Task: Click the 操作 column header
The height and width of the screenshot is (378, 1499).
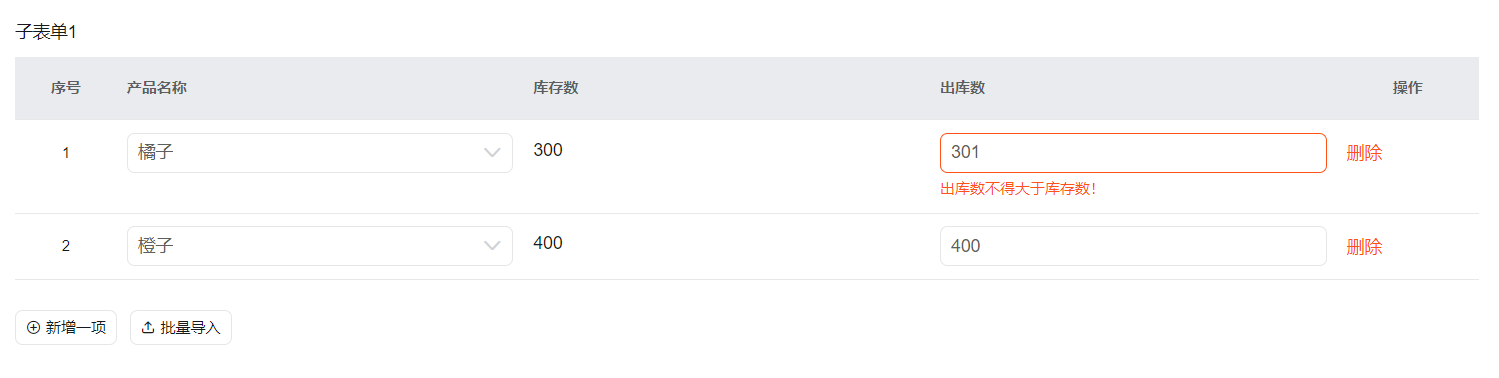Action: tap(1407, 88)
